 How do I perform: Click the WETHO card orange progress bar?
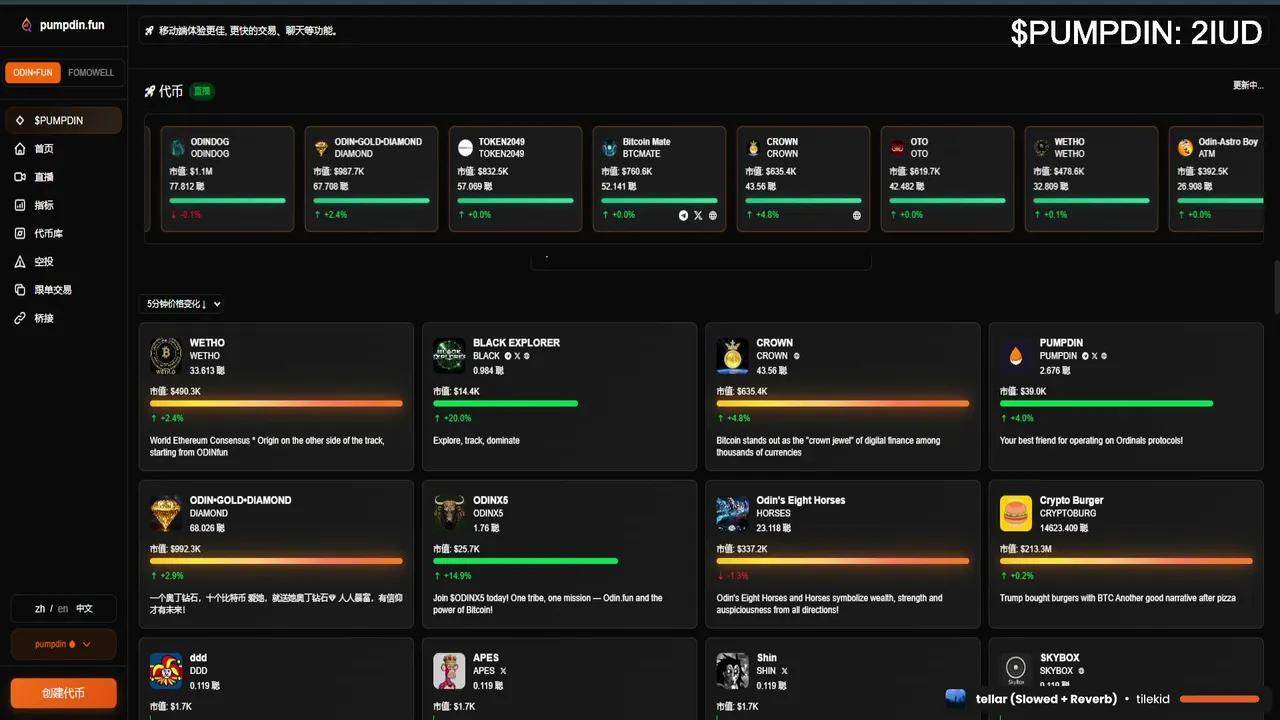(x=276, y=404)
